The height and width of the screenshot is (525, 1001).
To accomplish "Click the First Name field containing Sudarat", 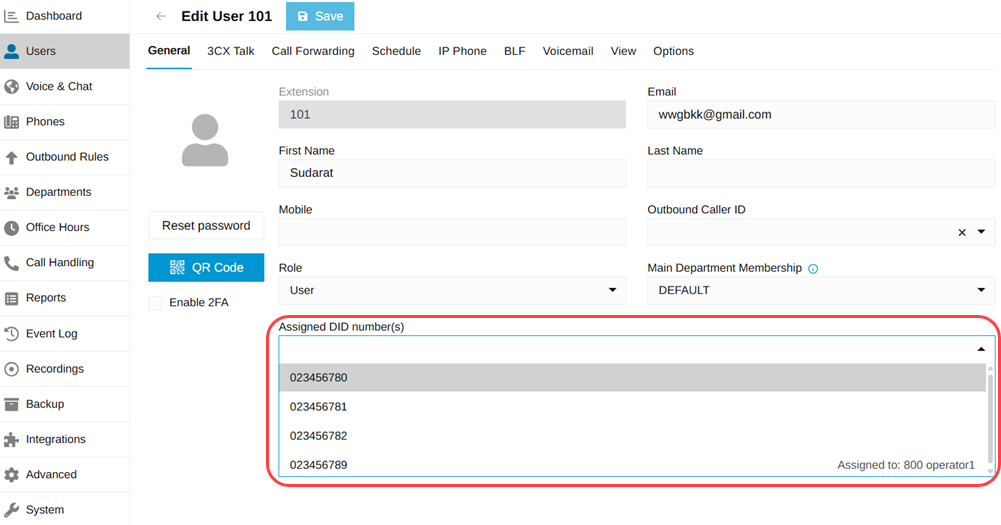I will [x=452, y=173].
